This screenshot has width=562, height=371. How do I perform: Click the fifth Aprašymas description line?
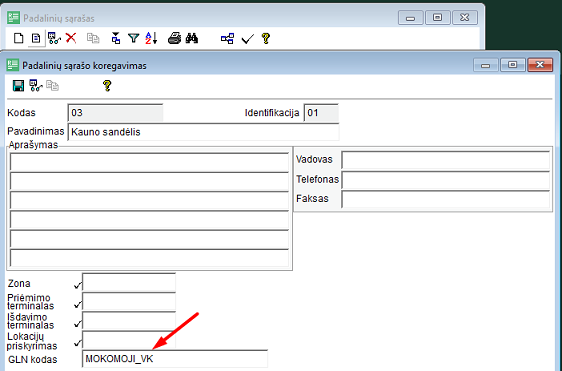point(149,238)
